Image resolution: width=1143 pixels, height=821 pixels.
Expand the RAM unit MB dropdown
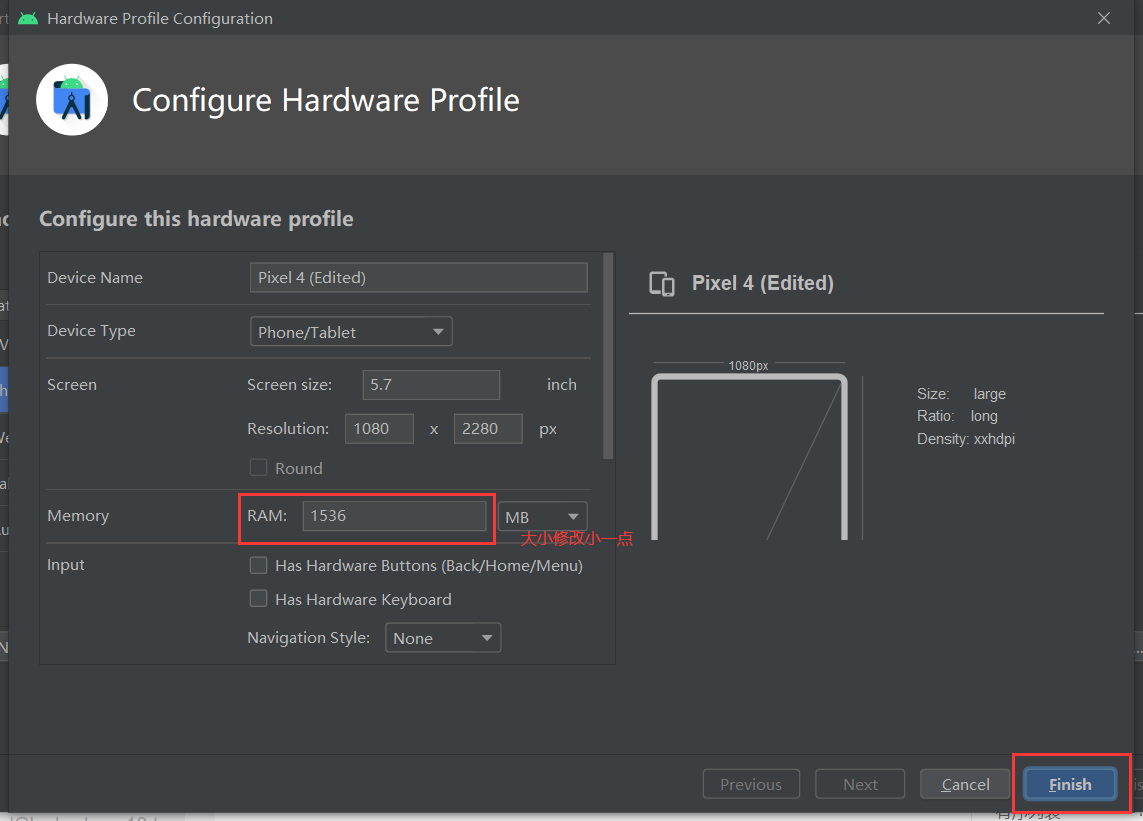click(x=543, y=517)
